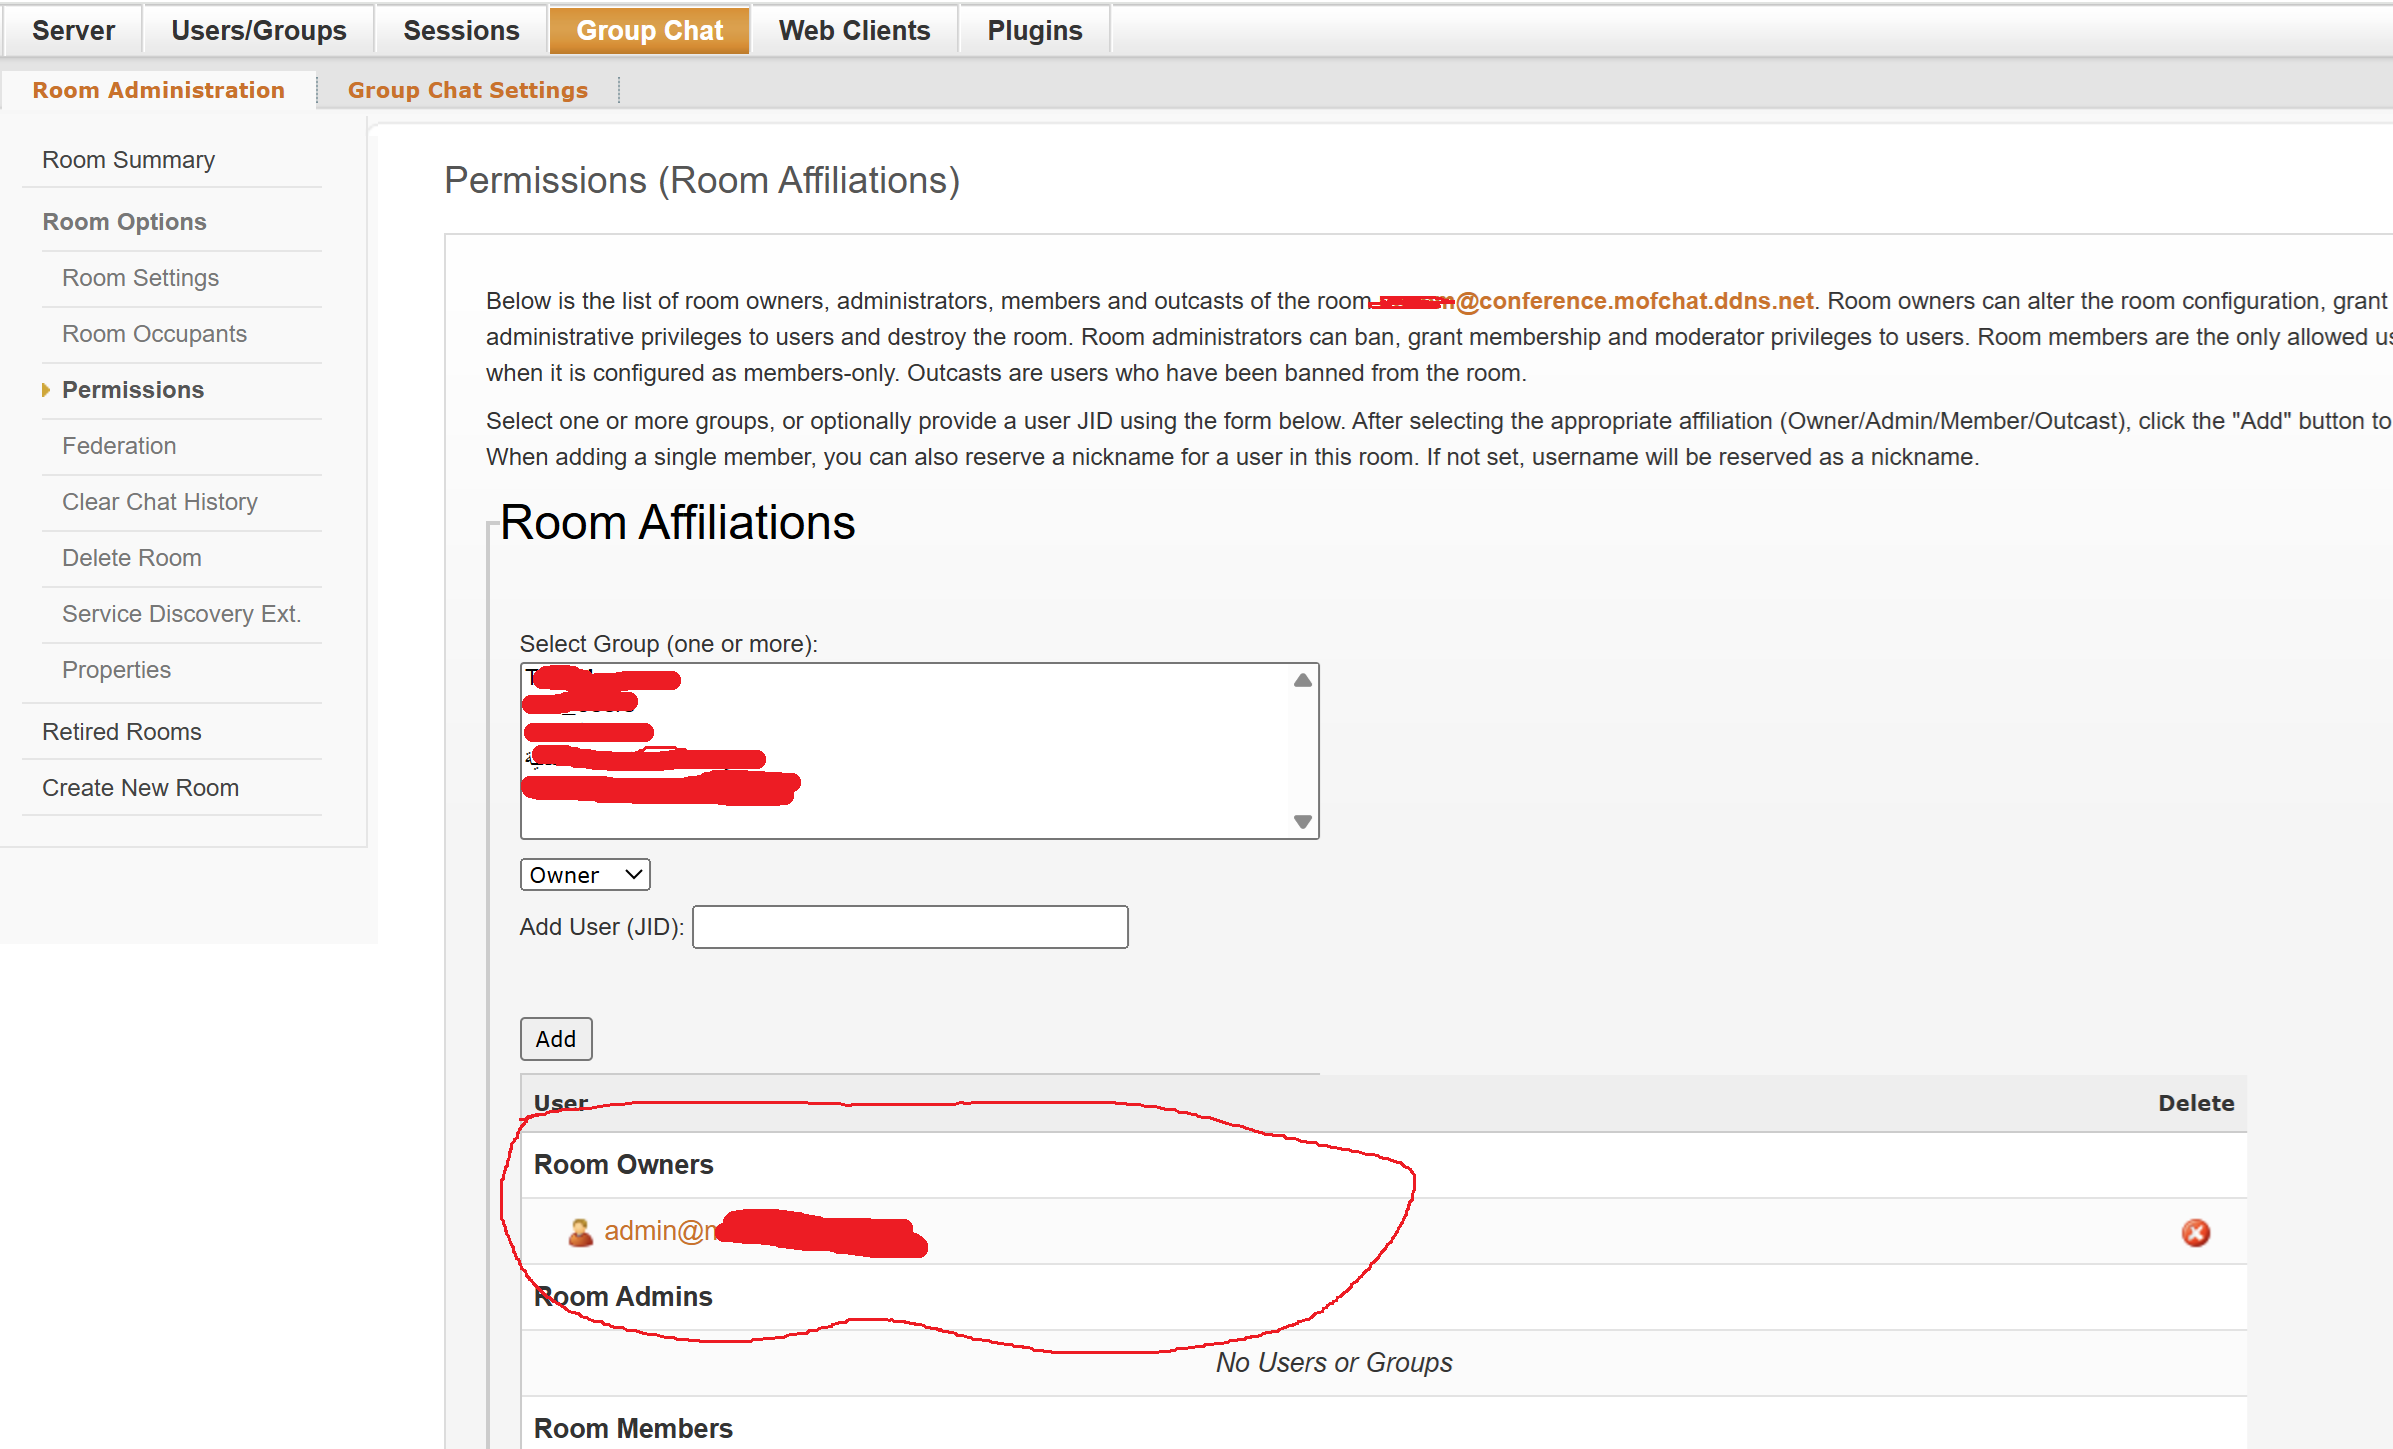Open Room Settings in the sidebar
Image resolution: width=2393 pixels, height=1449 pixels.
point(140,278)
